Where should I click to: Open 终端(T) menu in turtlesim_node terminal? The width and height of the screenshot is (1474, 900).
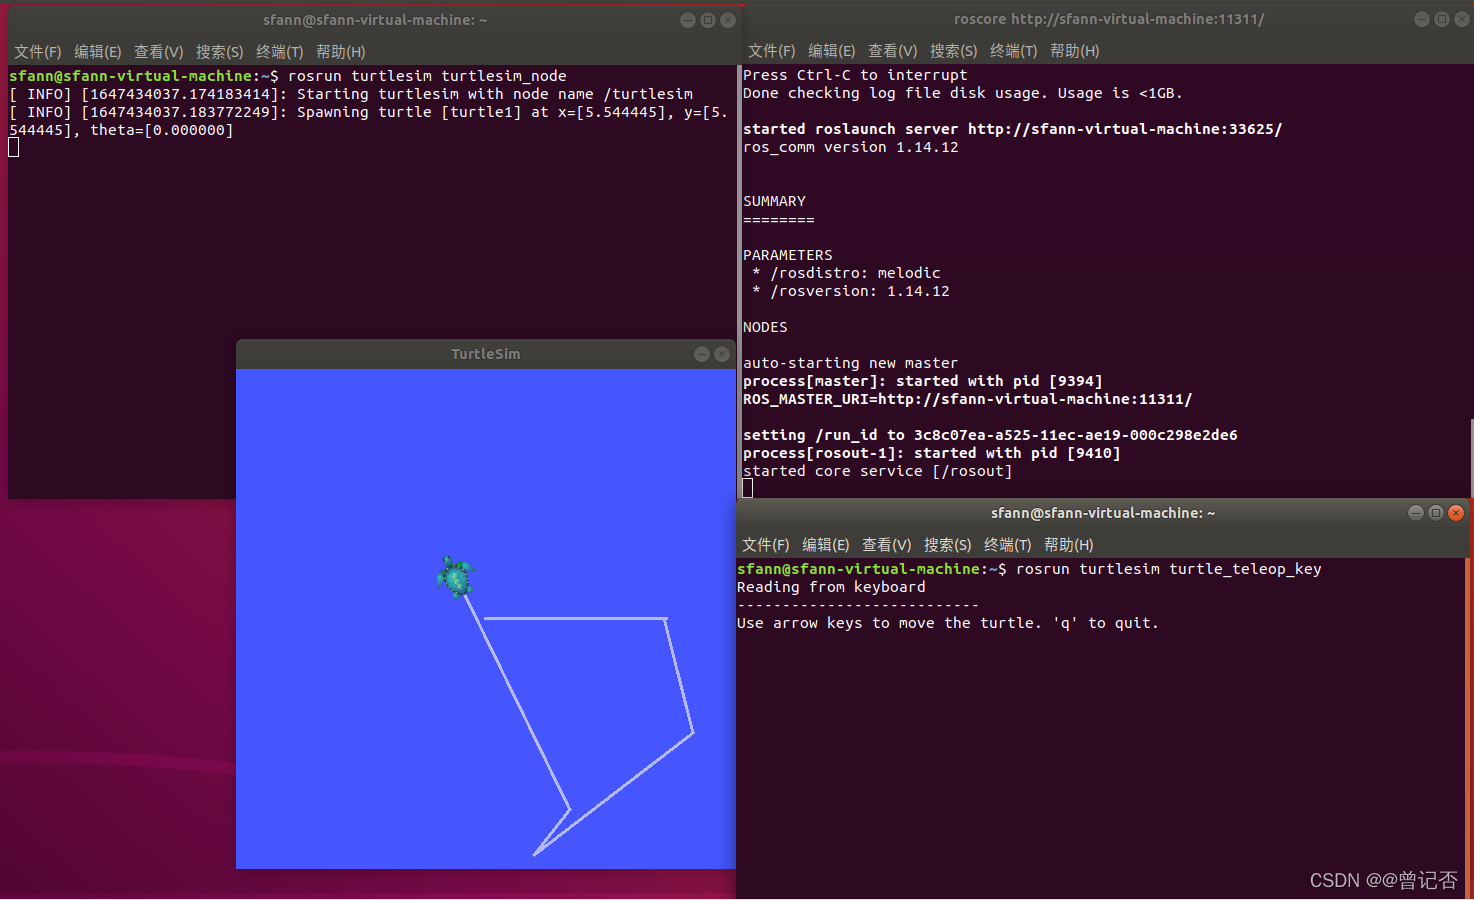[x=280, y=51]
